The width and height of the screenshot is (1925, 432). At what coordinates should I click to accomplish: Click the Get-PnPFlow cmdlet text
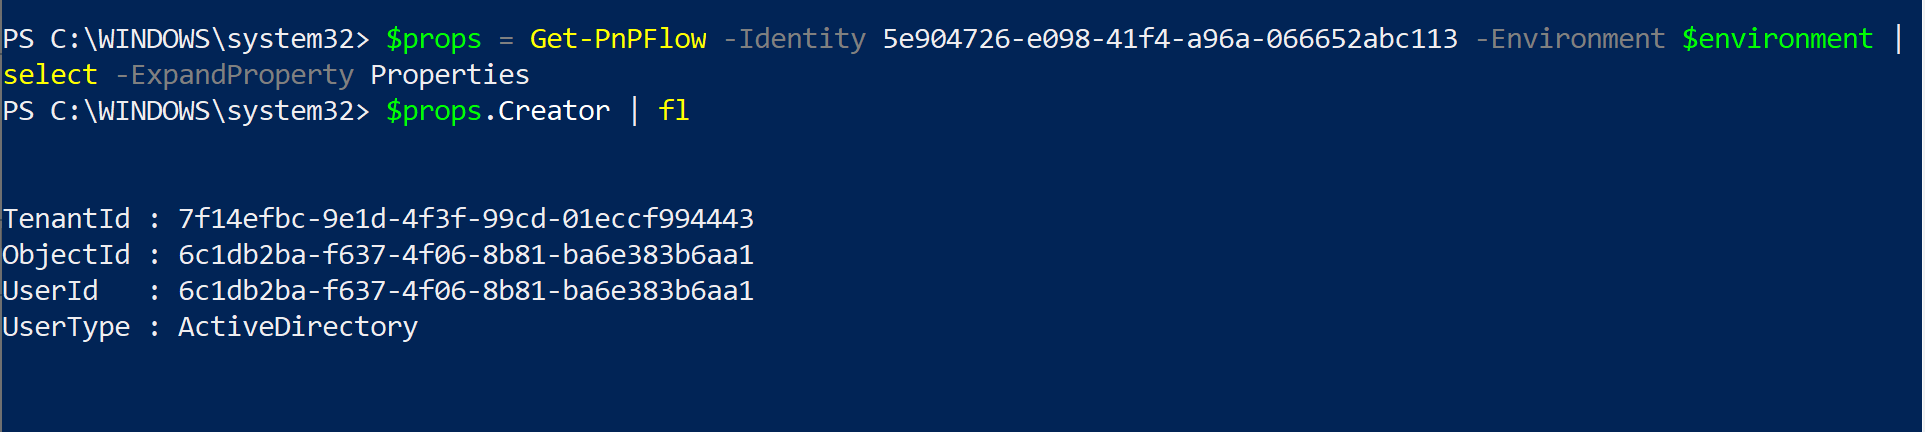click(x=618, y=39)
